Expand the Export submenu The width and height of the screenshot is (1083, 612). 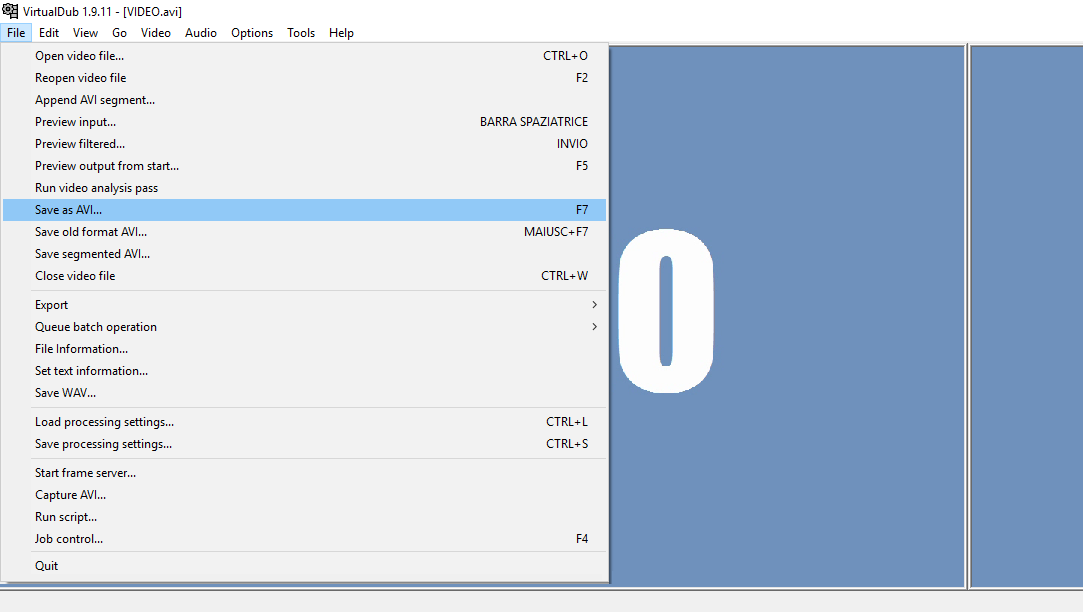click(x=305, y=305)
